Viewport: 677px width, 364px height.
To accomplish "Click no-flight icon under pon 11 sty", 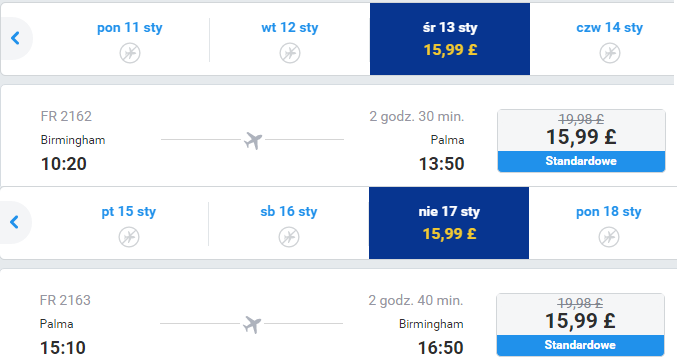I will [130, 53].
